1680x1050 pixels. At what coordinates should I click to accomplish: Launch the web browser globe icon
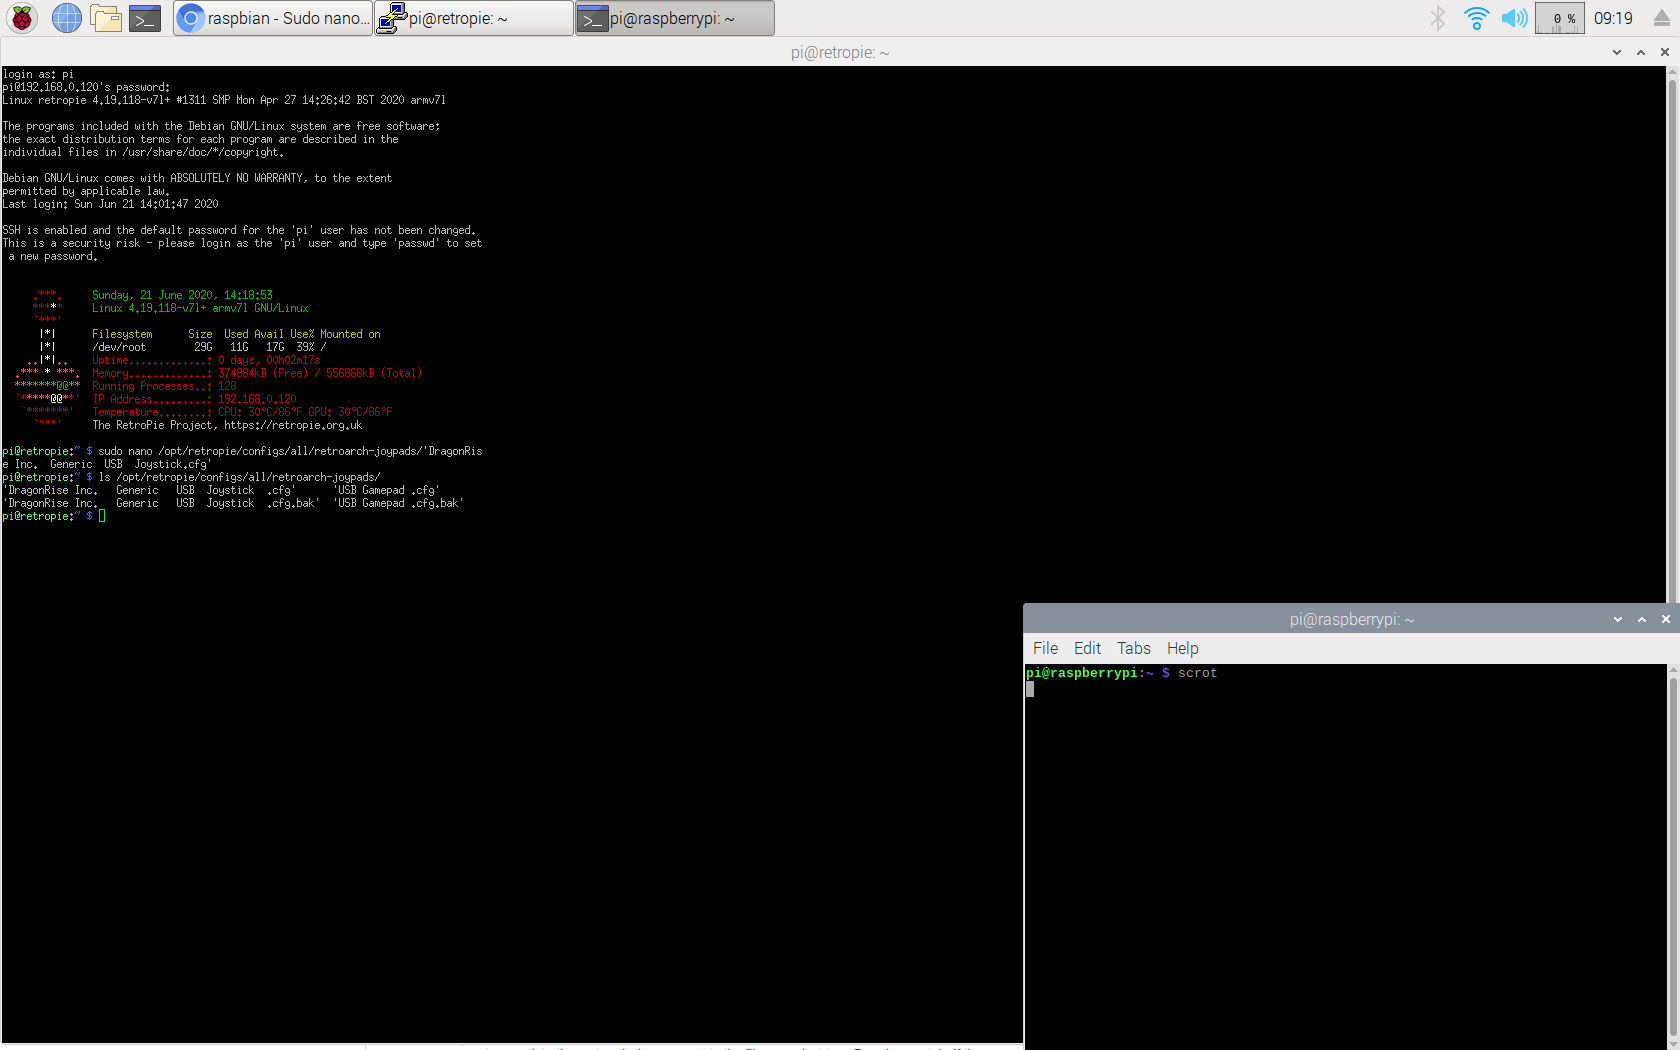(66, 18)
